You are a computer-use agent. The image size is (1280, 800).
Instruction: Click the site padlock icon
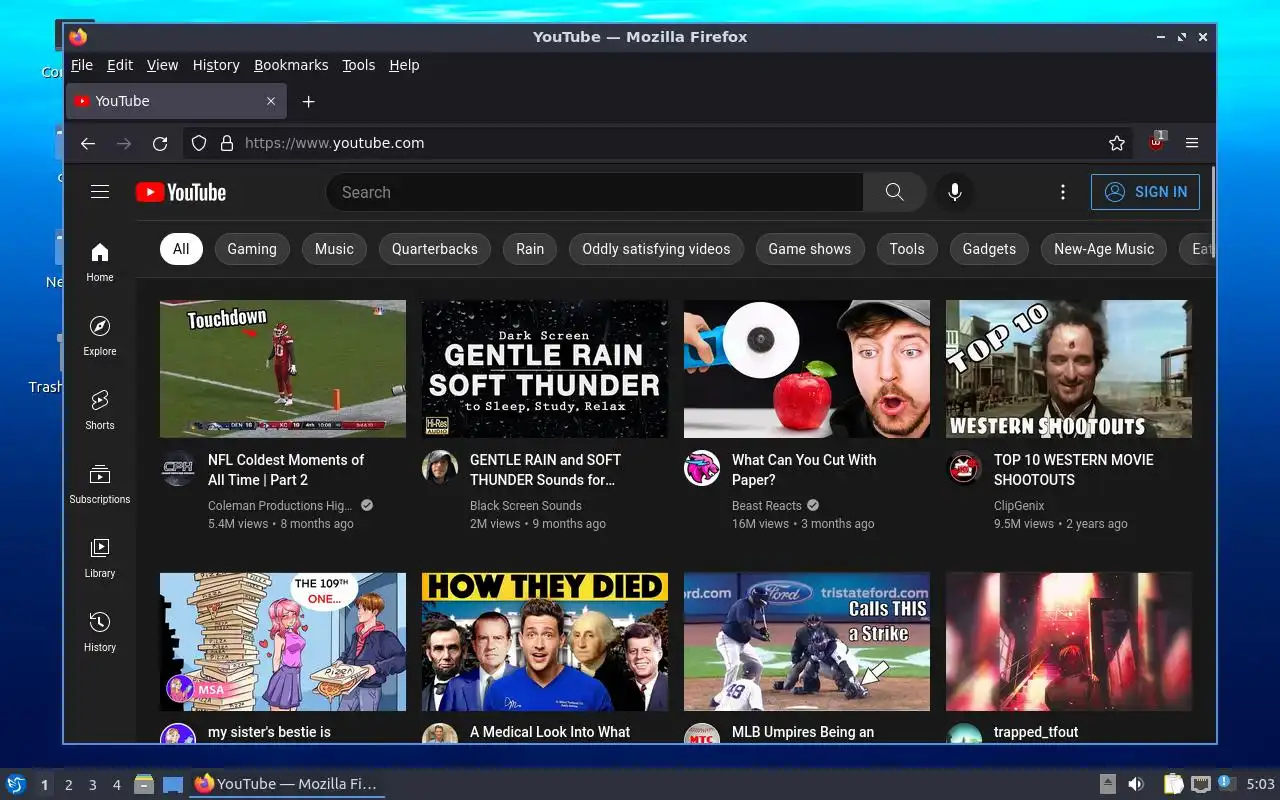point(227,143)
